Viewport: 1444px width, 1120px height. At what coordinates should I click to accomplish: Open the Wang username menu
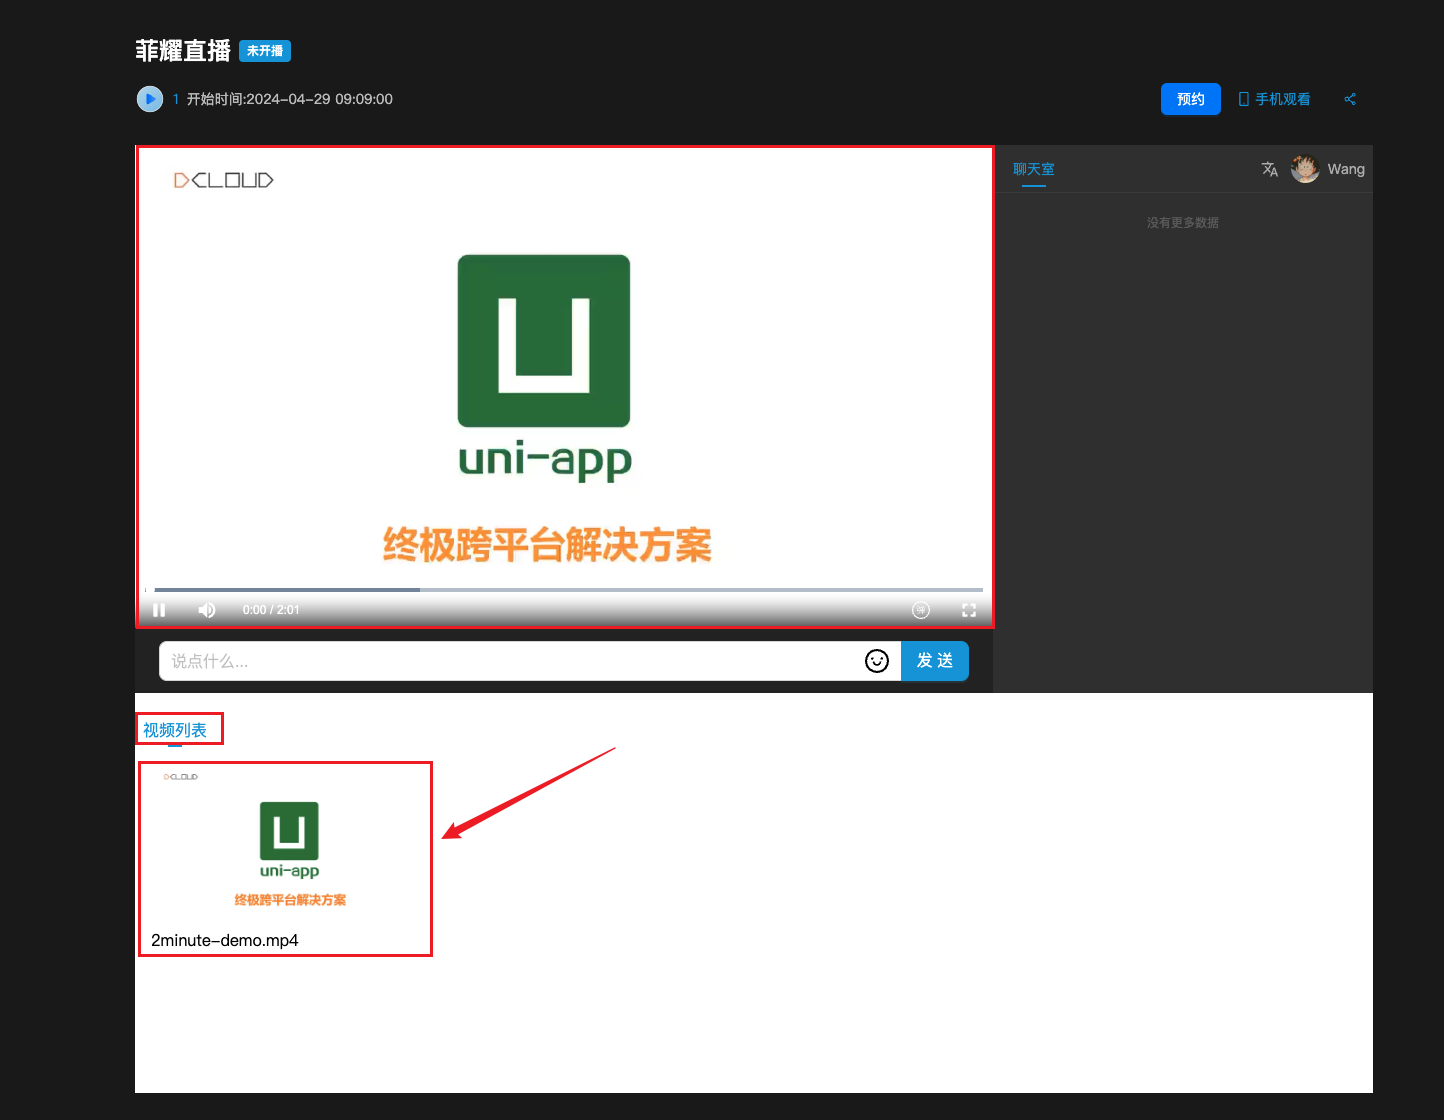[1346, 169]
